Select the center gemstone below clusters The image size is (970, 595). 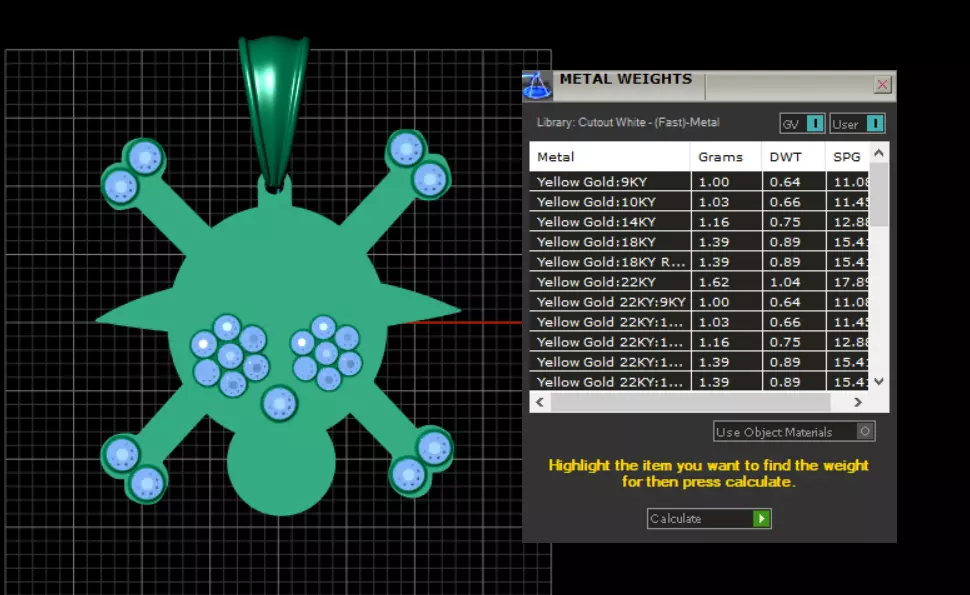pyautogui.click(x=280, y=403)
